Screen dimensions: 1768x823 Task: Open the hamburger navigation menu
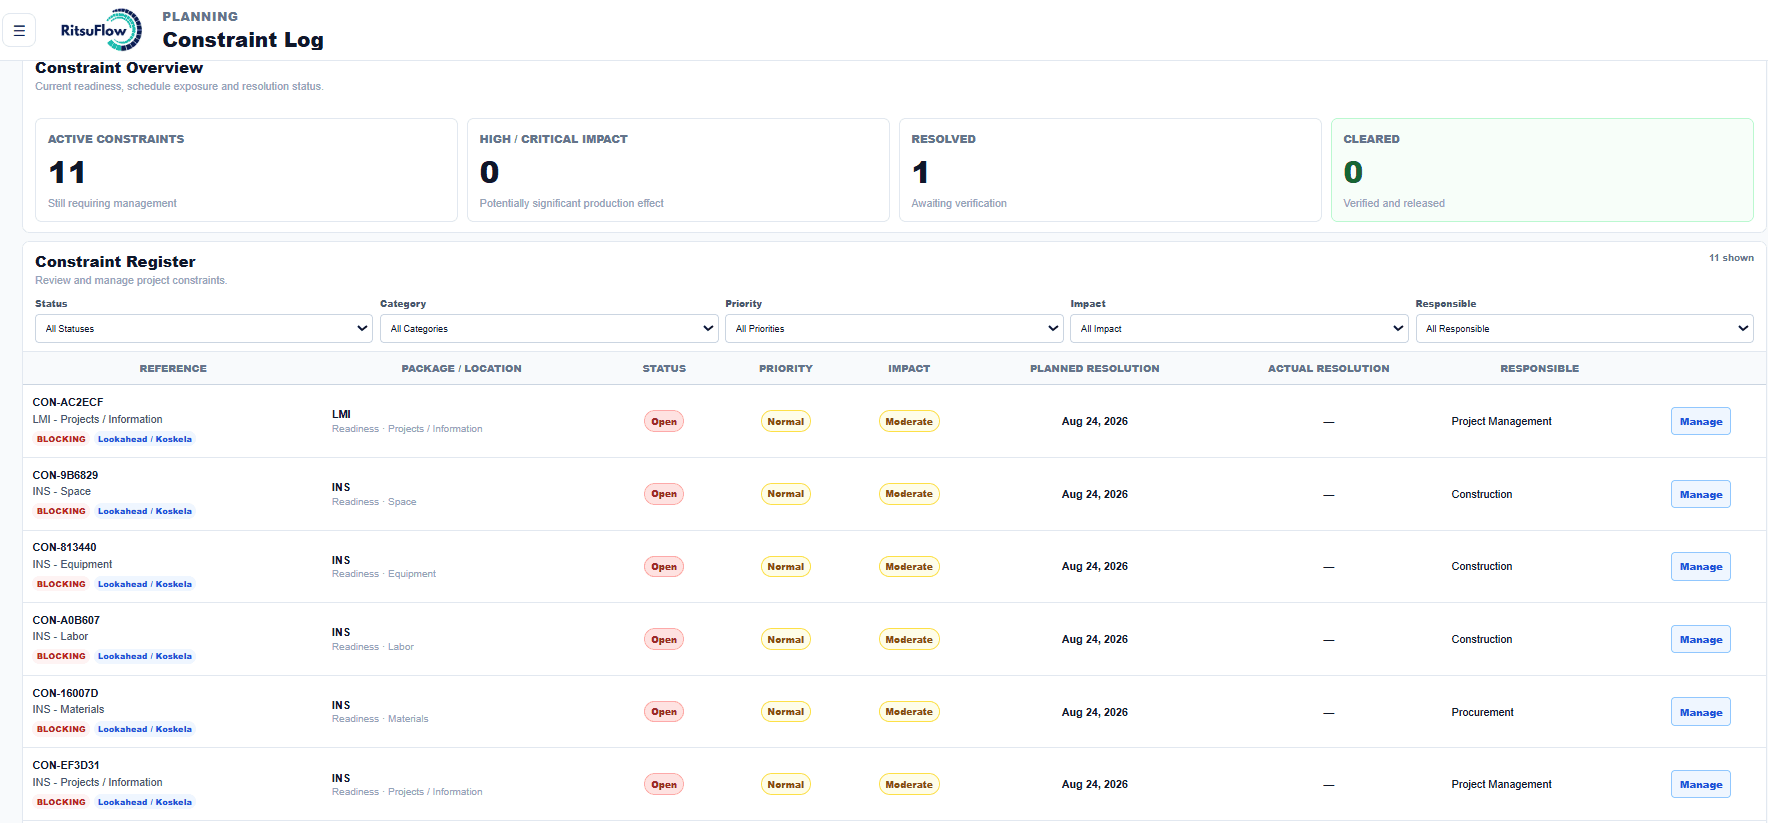pos(19,30)
